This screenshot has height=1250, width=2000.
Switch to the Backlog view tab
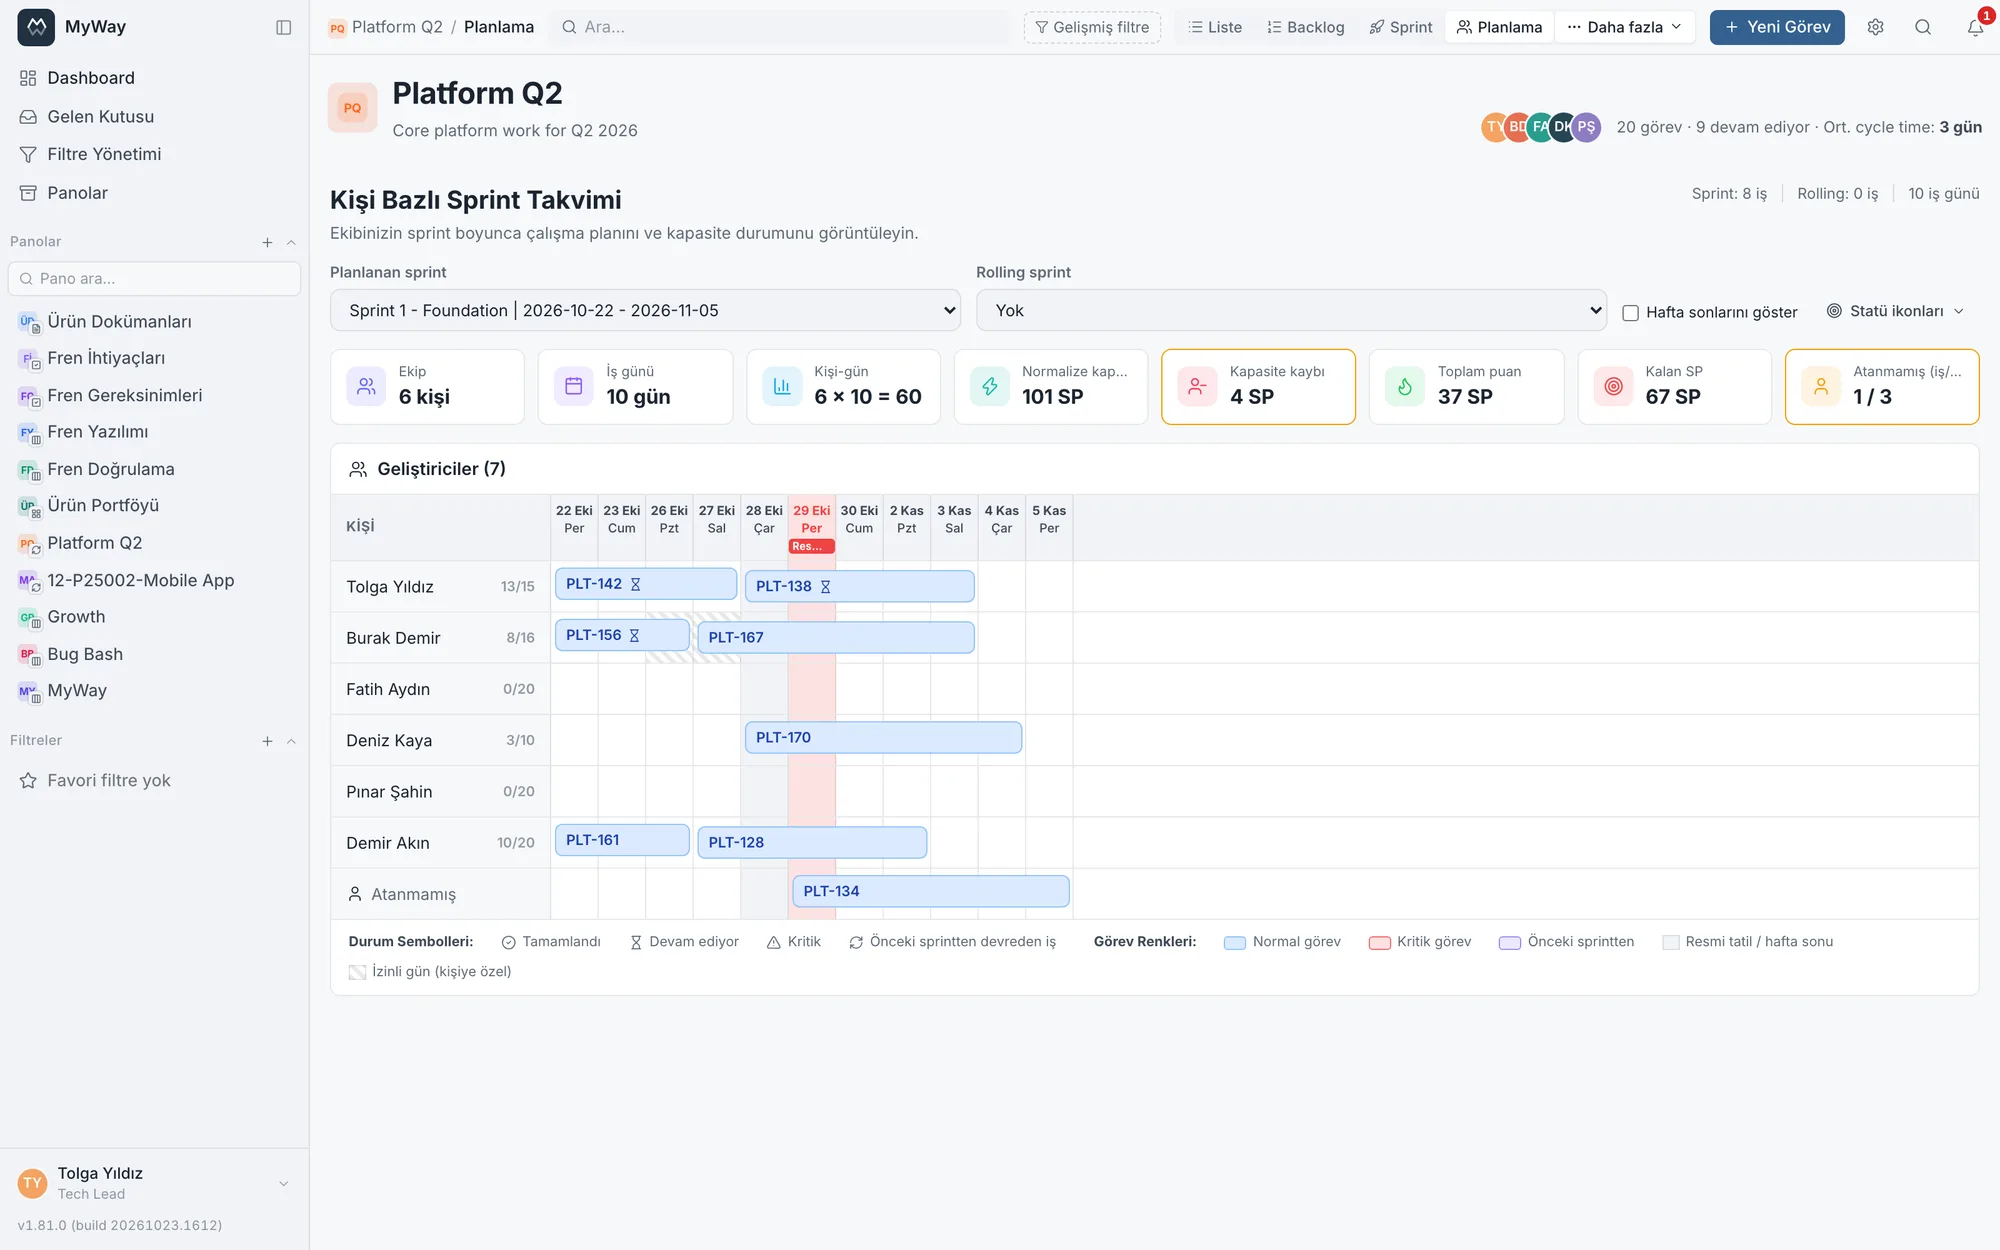[1306, 27]
